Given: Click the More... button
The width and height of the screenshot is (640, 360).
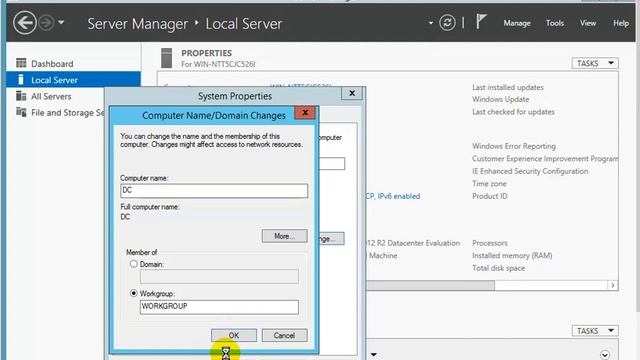Looking at the screenshot, I should 284,236.
